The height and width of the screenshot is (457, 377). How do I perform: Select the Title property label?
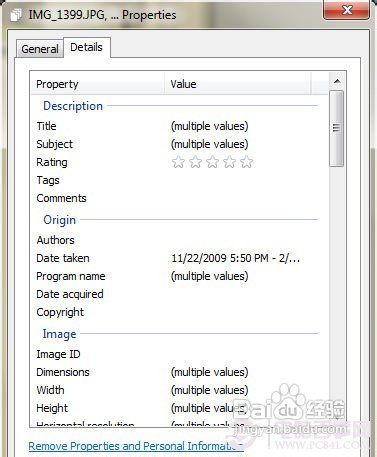click(x=46, y=126)
